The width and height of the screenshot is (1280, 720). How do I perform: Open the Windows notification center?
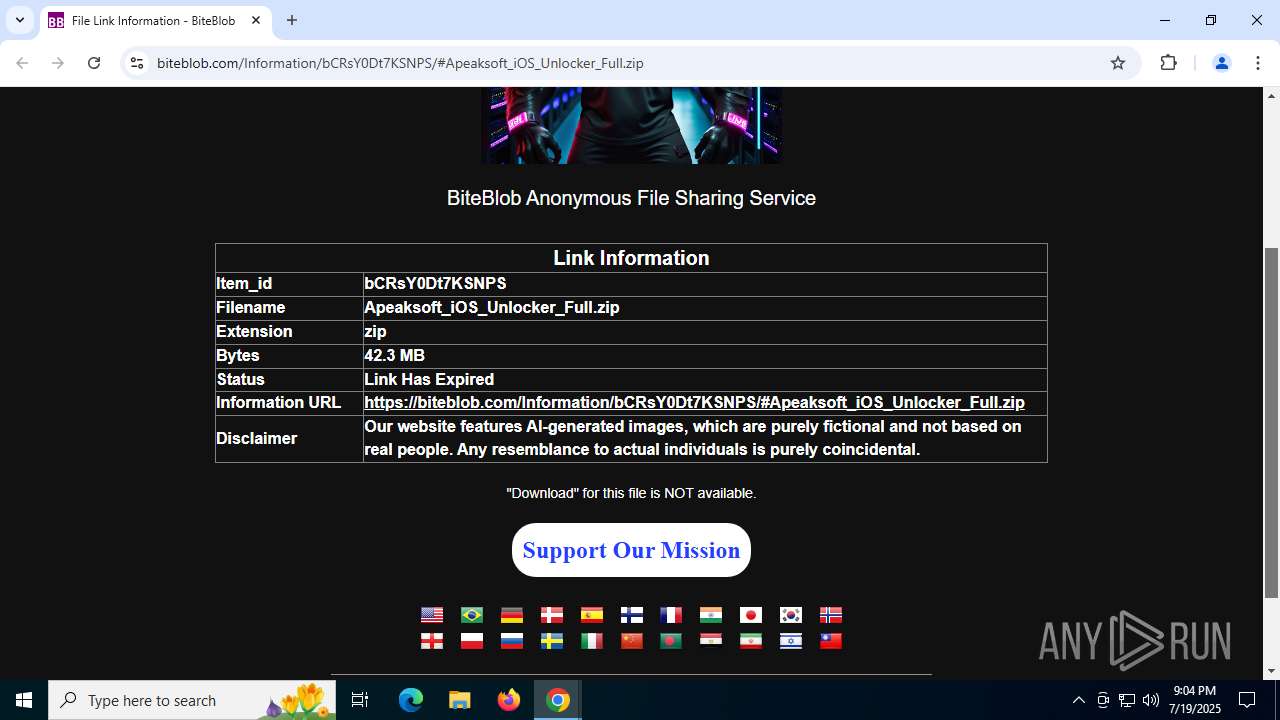(1247, 700)
